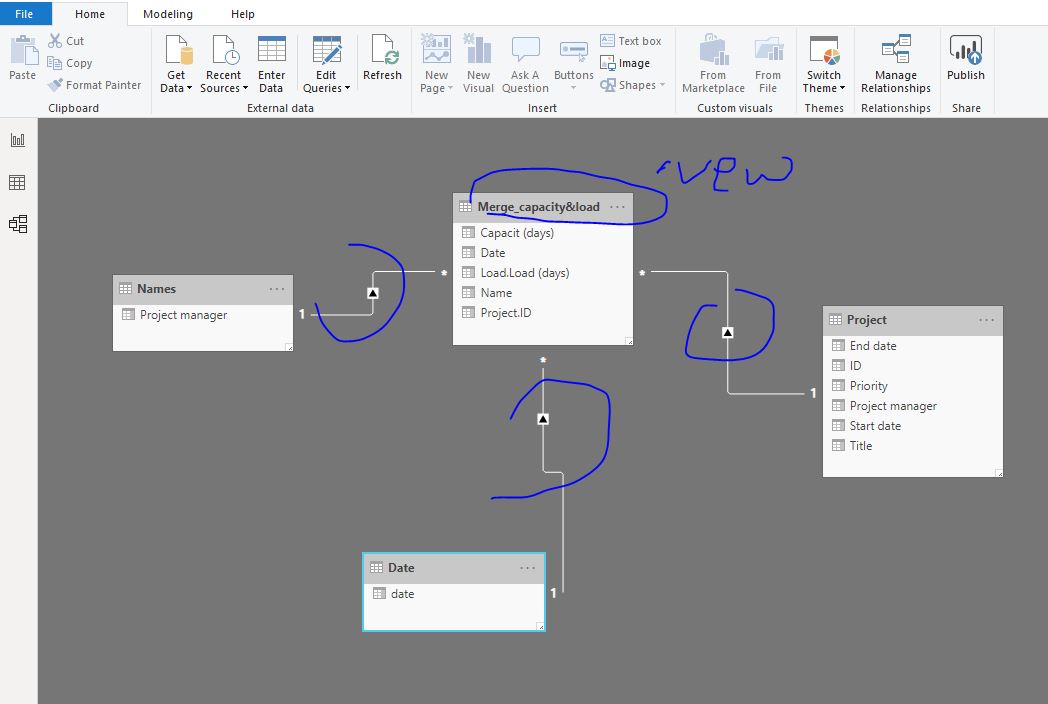Open the Edit Queries dropdown
The image size is (1048, 704).
(x=326, y=64)
